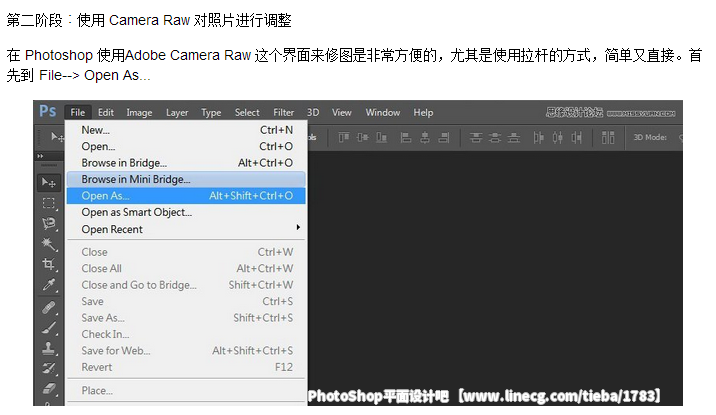
Task: Choose New... from File menu
Action: (x=186, y=130)
